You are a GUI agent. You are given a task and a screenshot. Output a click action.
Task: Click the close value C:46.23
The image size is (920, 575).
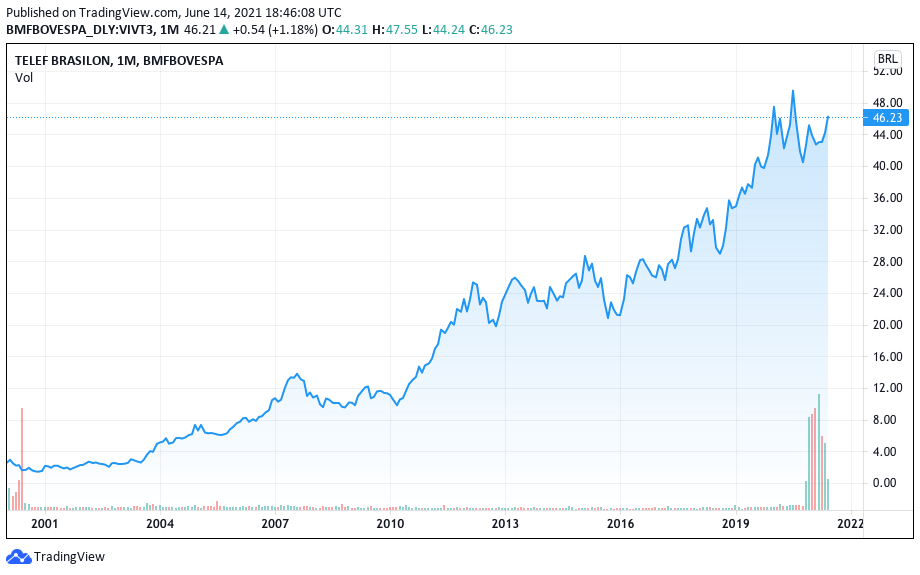pyautogui.click(x=491, y=29)
